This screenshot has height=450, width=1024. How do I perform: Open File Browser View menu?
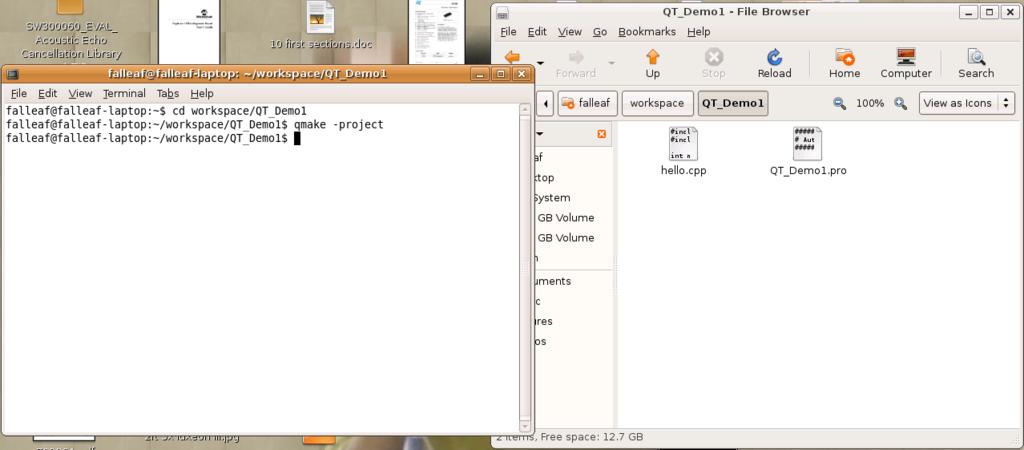569,31
